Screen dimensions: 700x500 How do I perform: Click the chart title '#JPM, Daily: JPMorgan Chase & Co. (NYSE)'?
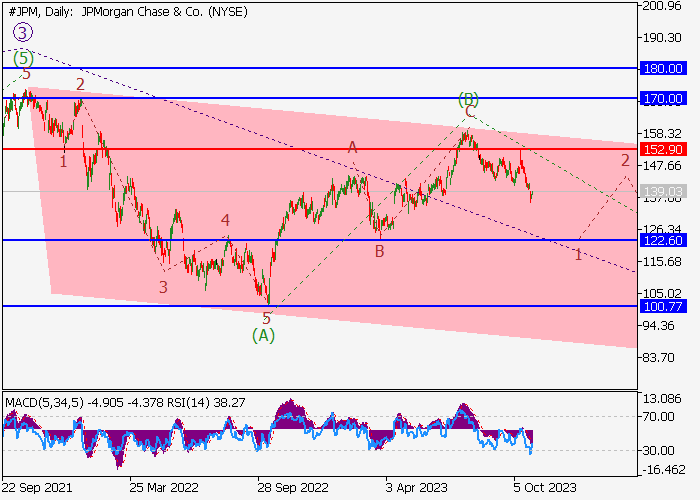pos(128,12)
